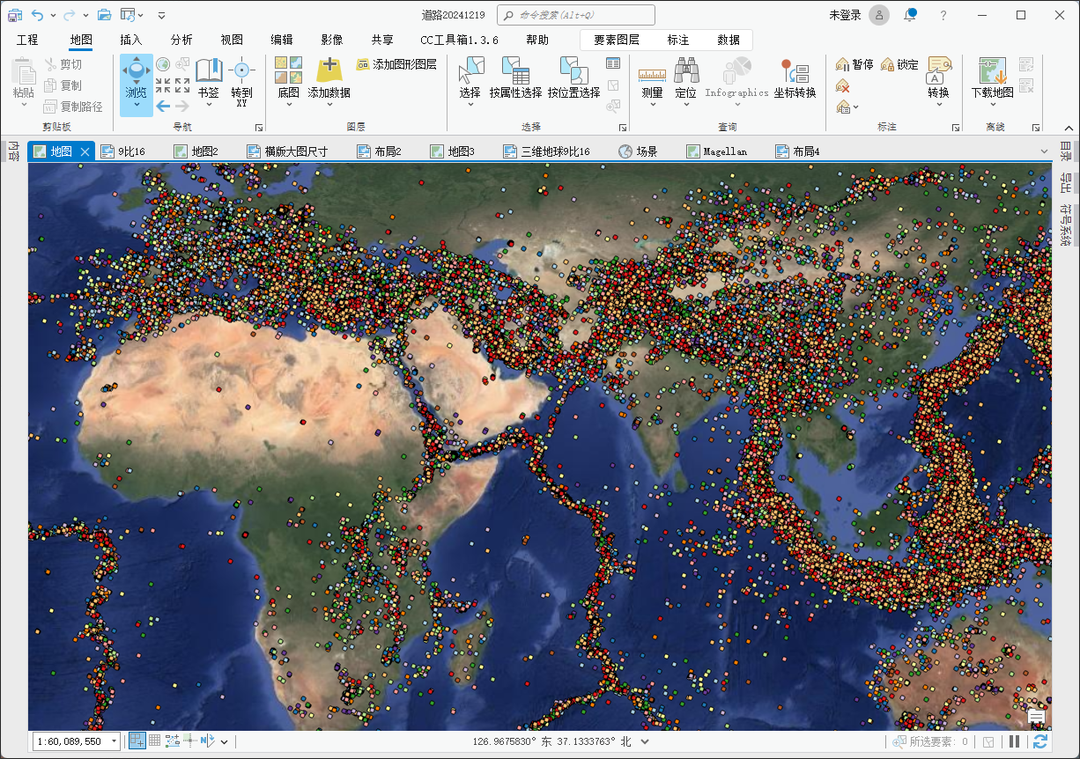The height and width of the screenshot is (759, 1080).
Task: Refresh the map with refresh icon
Action: tap(1041, 741)
